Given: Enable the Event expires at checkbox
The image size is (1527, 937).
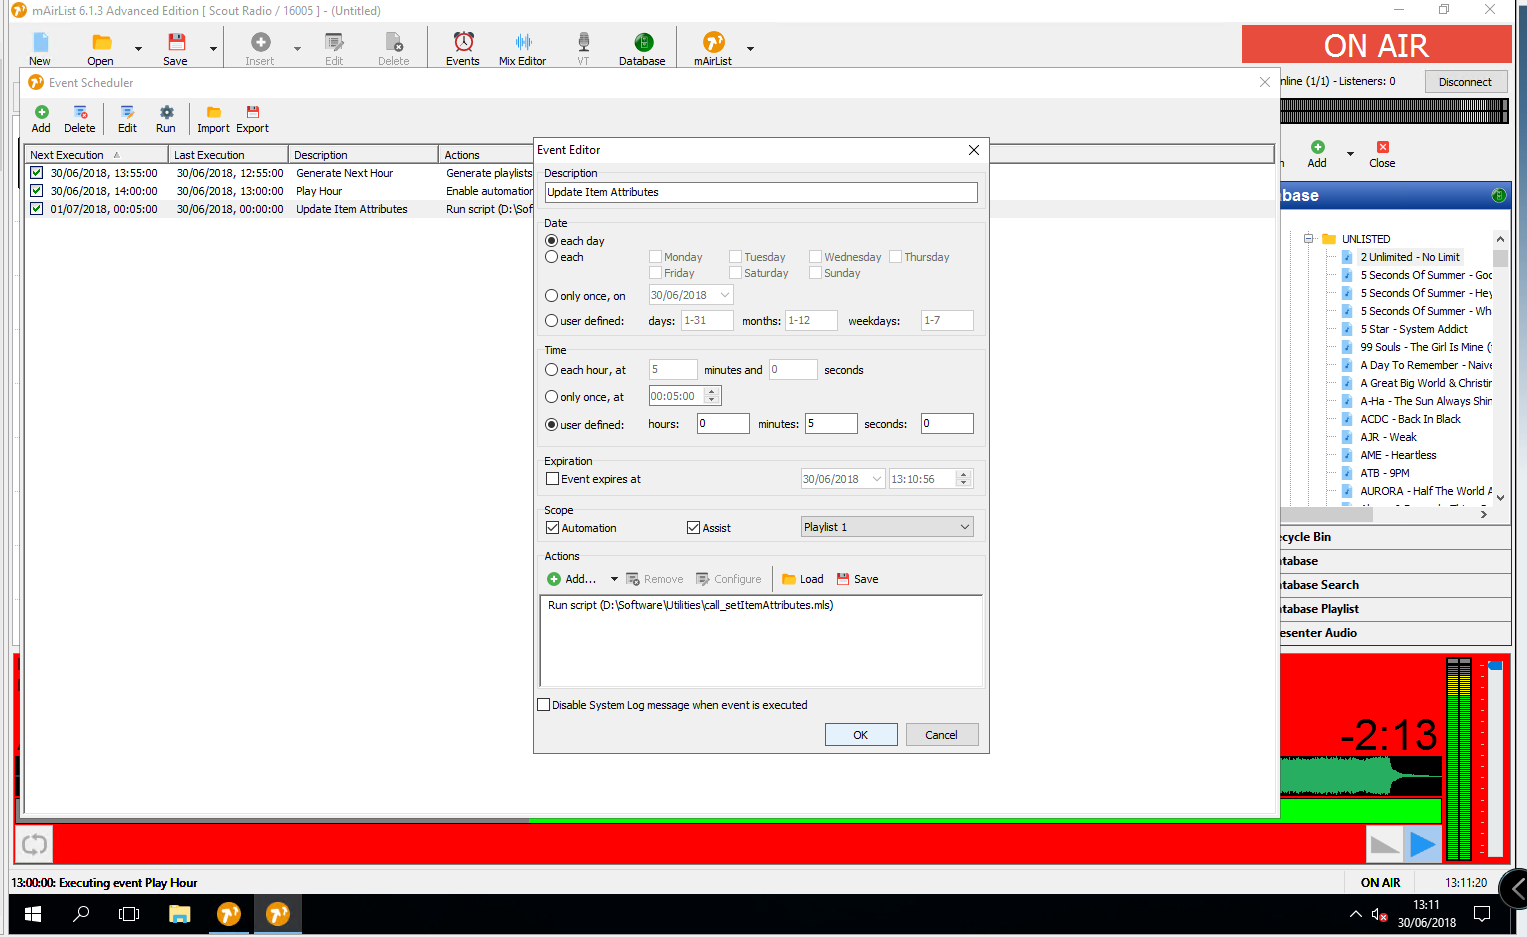Looking at the screenshot, I should pos(552,479).
